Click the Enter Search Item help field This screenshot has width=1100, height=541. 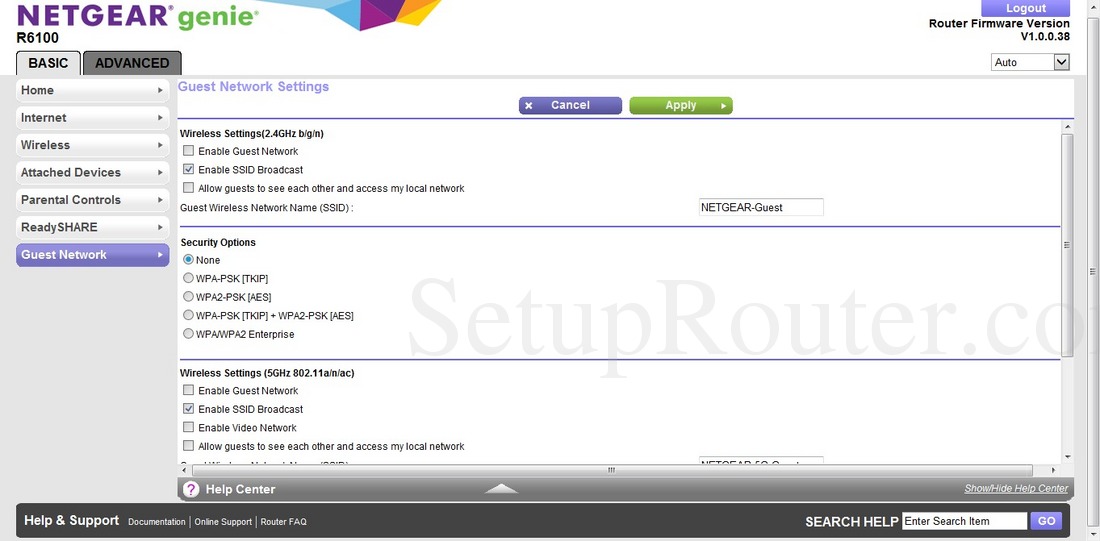(965, 521)
